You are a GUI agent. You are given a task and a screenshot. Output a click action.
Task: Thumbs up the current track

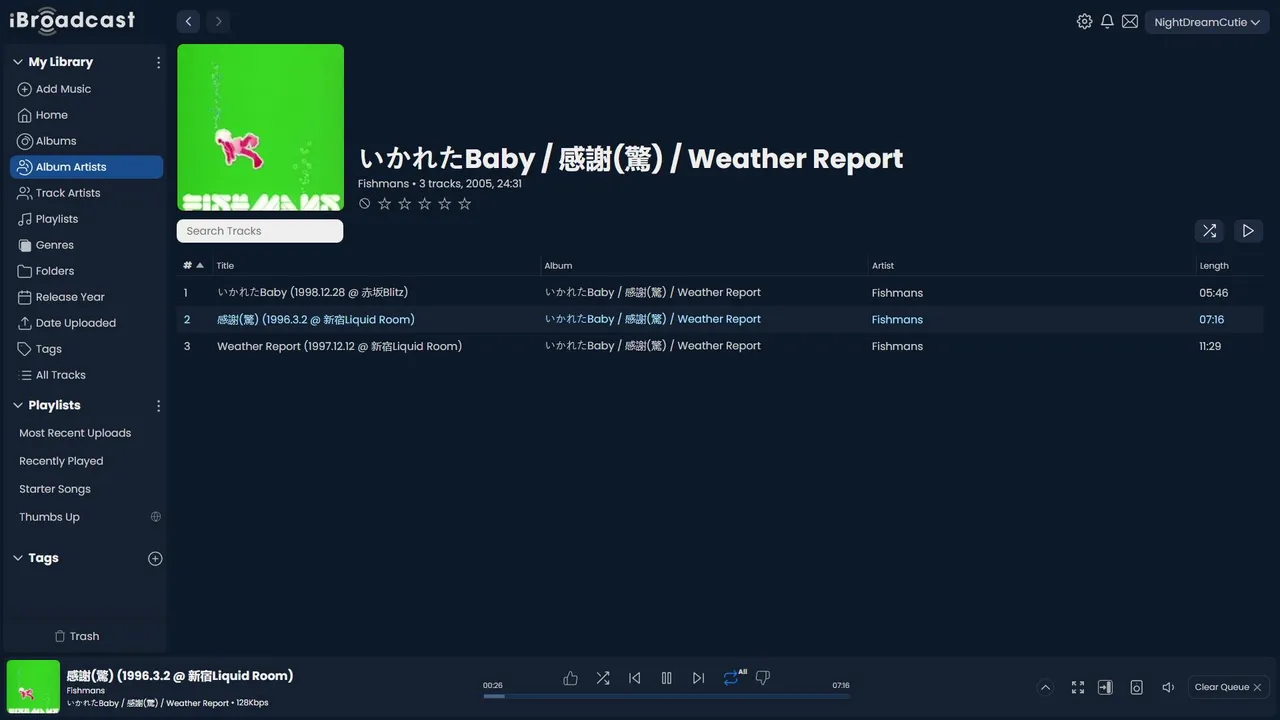570,678
